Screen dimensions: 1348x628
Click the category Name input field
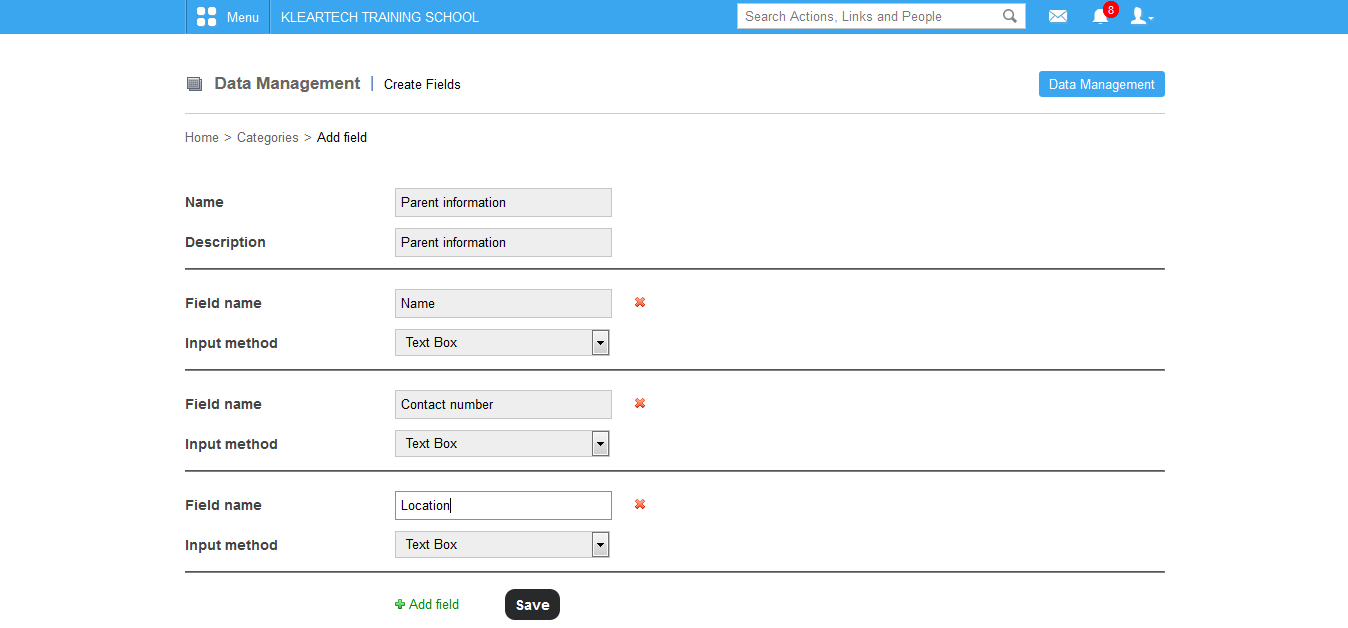tap(503, 202)
